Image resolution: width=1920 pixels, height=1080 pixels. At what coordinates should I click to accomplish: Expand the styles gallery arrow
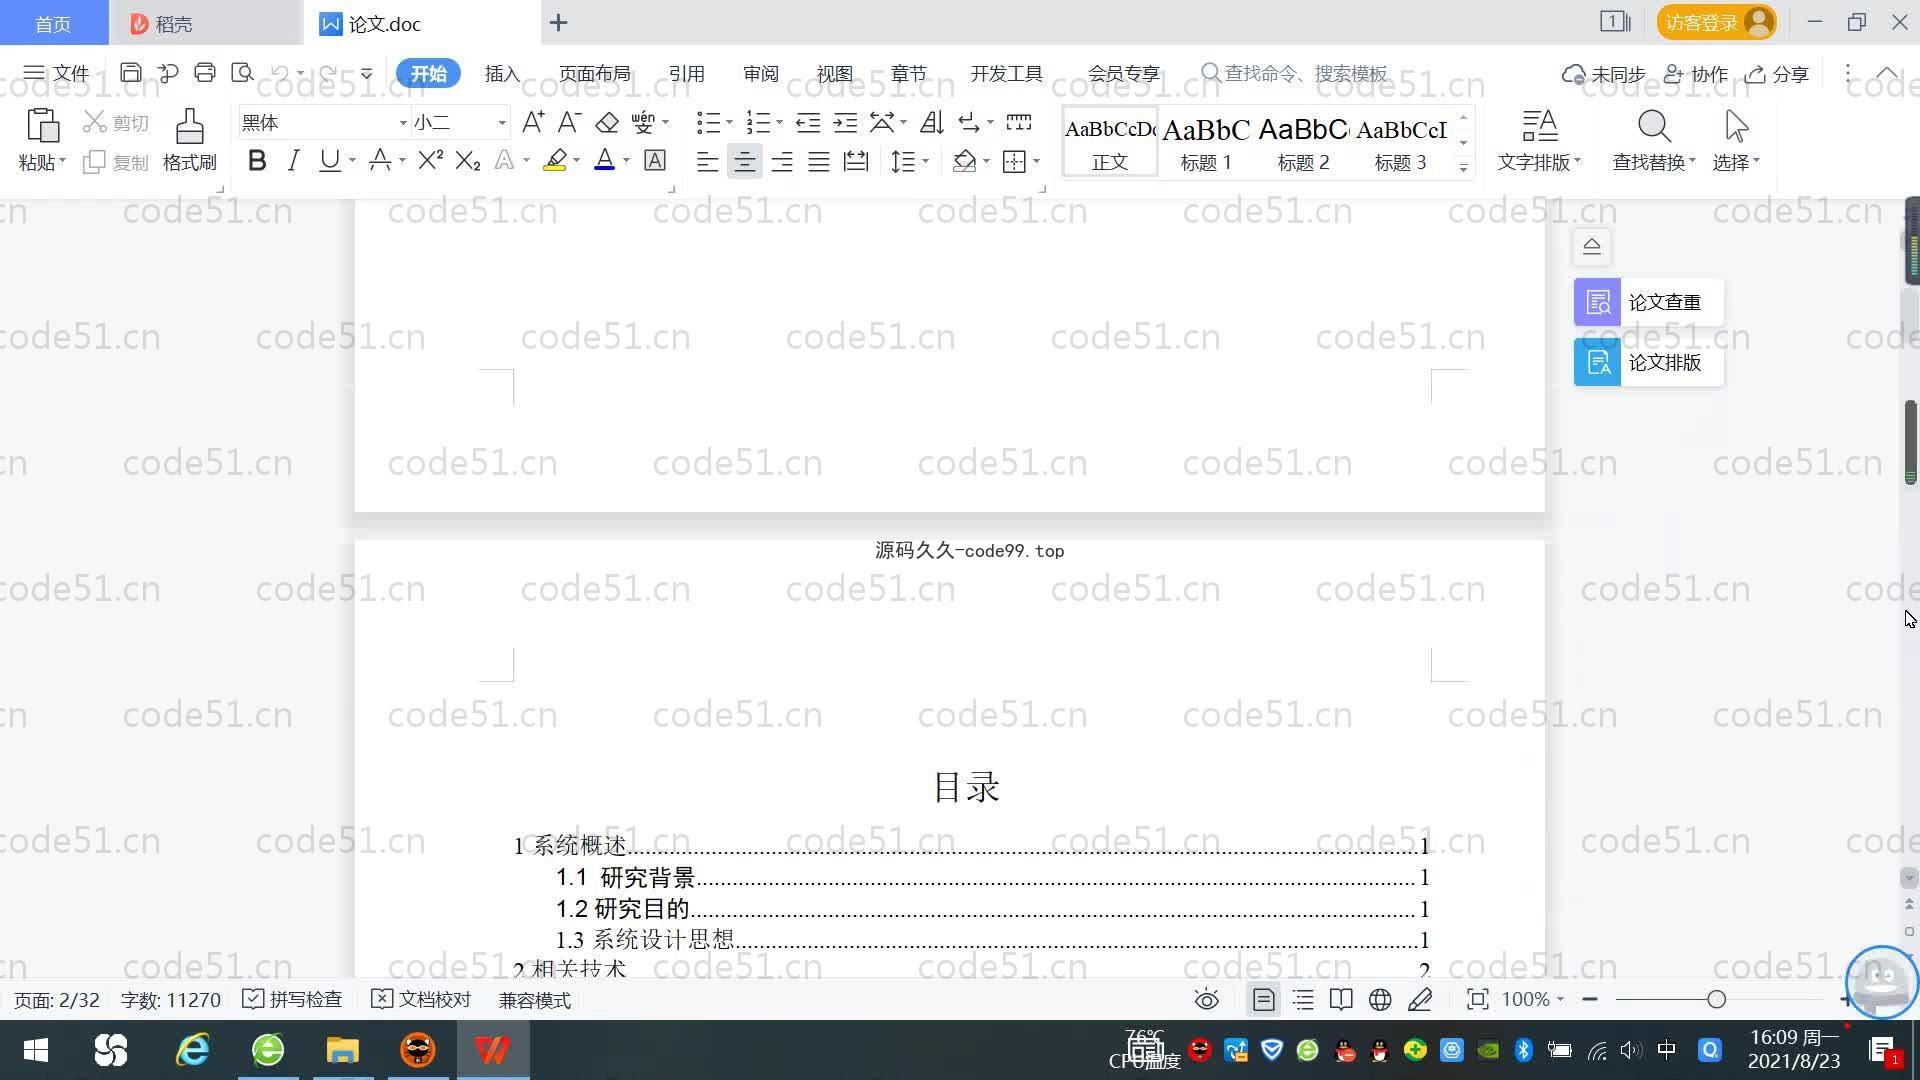click(x=1463, y=168)
